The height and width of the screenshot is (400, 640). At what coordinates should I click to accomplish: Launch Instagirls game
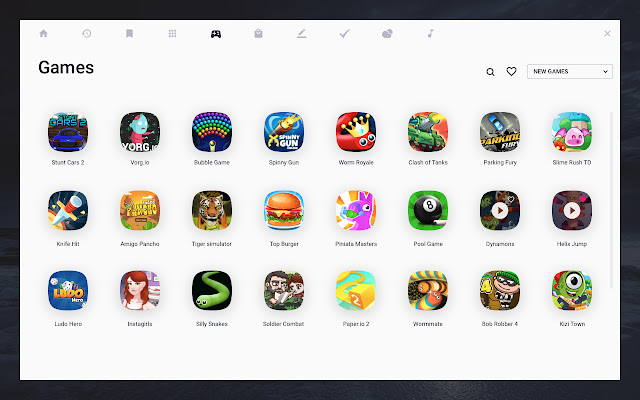[x=140, y=291]
